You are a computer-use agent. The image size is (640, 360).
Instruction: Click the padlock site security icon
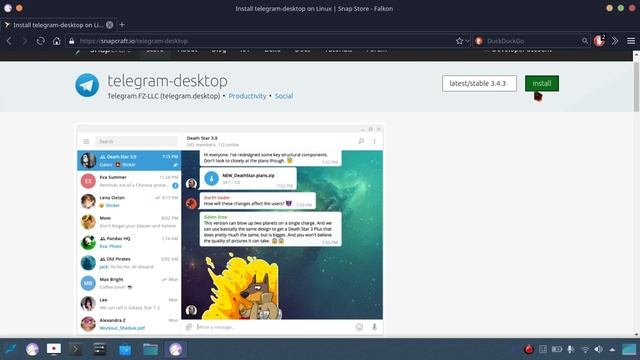point(72,41)
